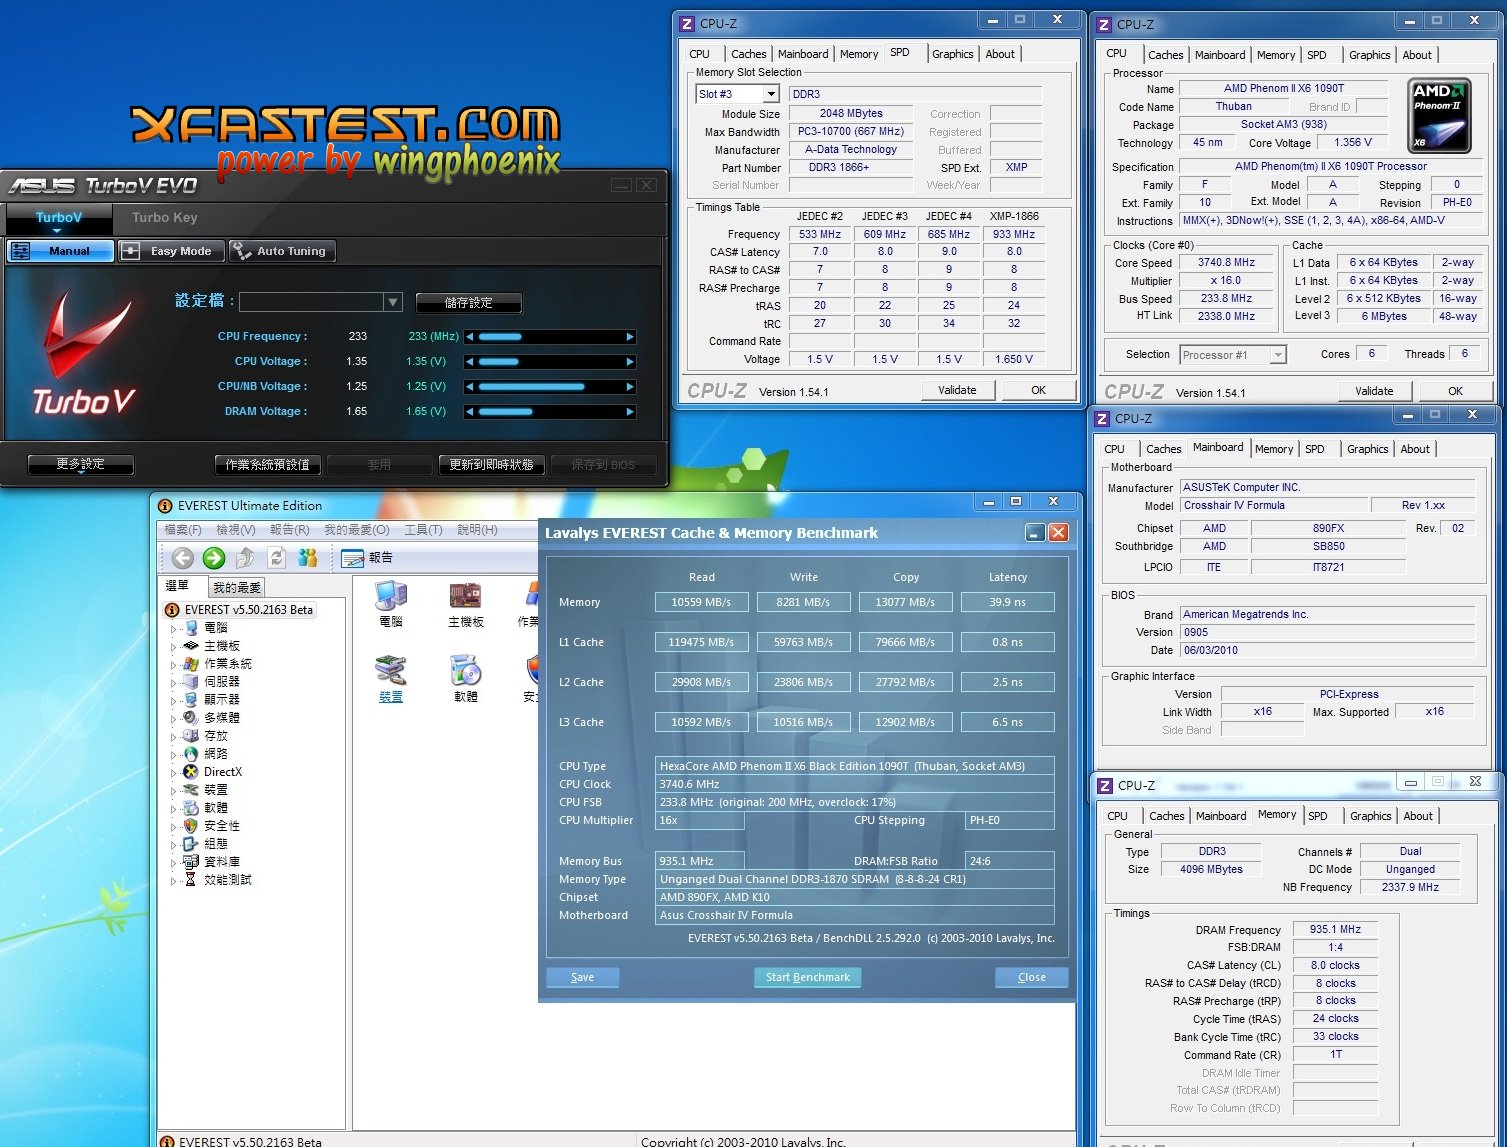
Task: Click the Part Number DDR3 1866+ field
Action: [850, 167]
